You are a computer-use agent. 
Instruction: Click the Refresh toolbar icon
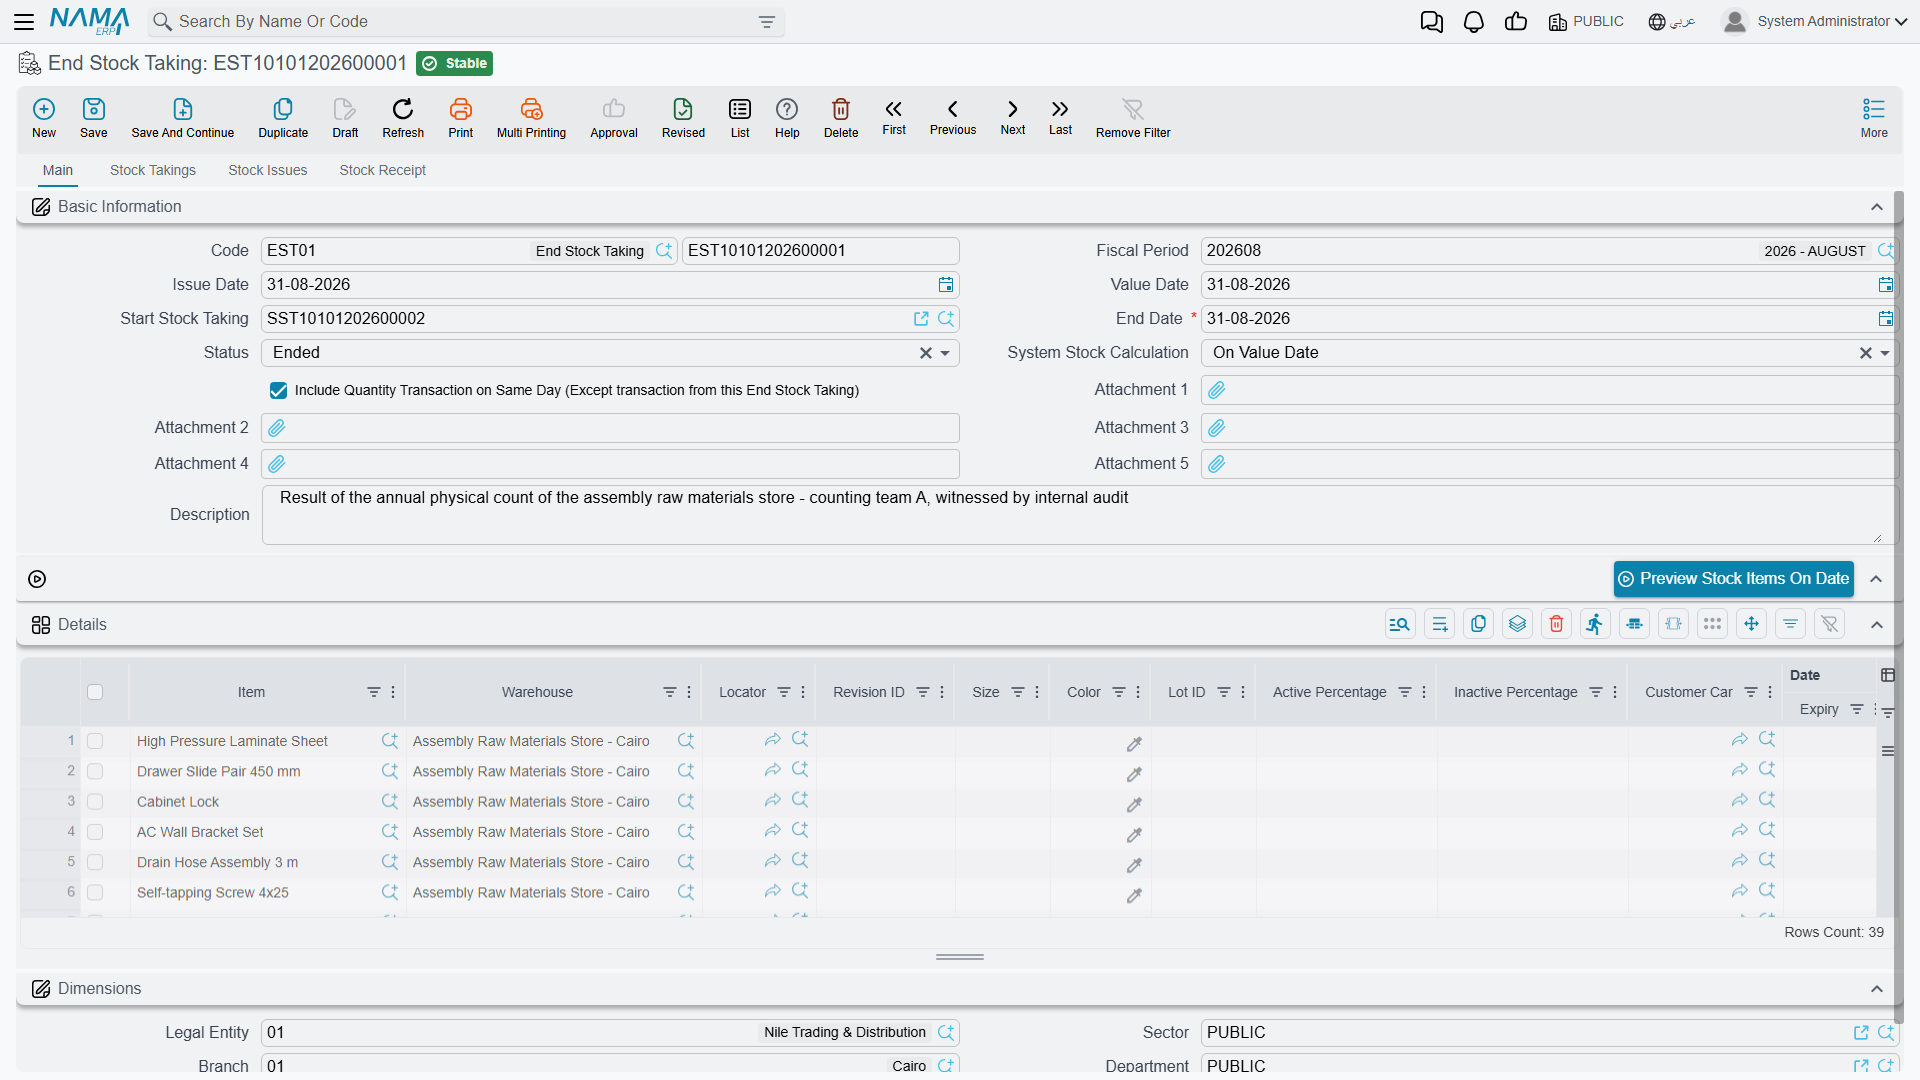click(403, 118)
